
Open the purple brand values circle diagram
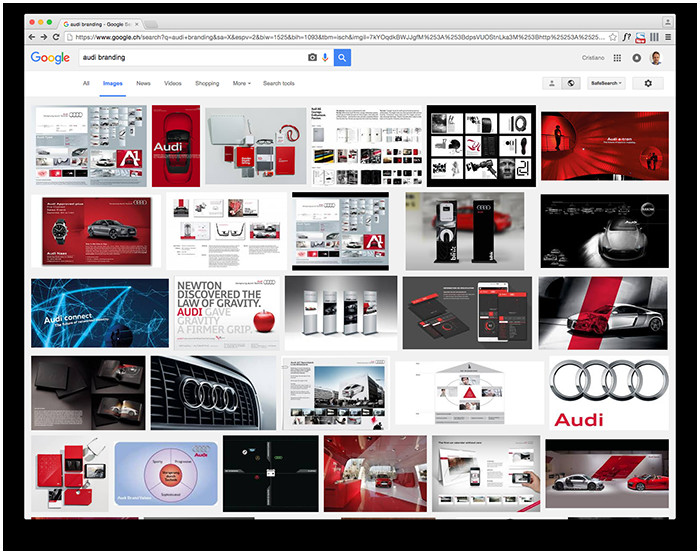166,474
